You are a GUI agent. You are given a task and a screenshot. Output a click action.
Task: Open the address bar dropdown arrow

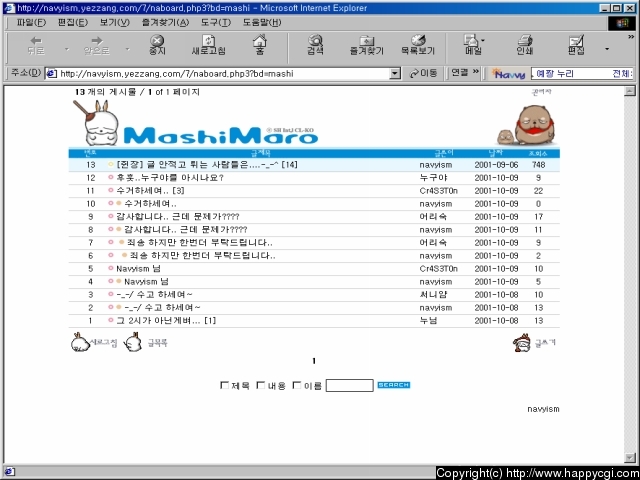point(395,73)
